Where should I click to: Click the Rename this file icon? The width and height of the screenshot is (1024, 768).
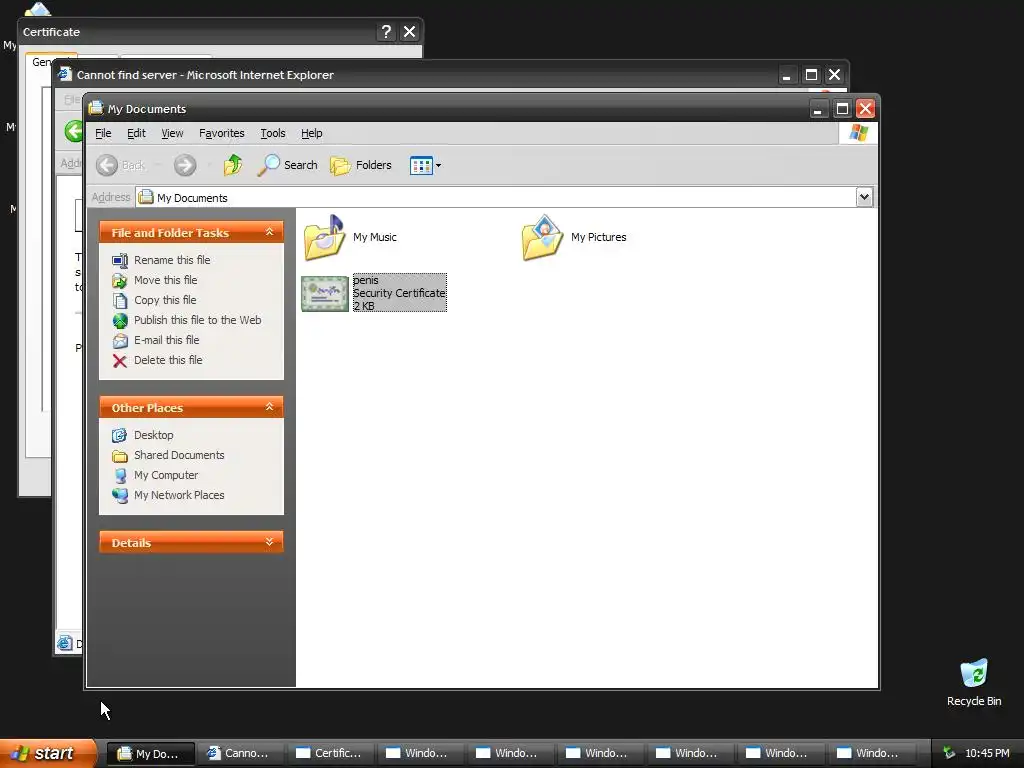[120, 261]
